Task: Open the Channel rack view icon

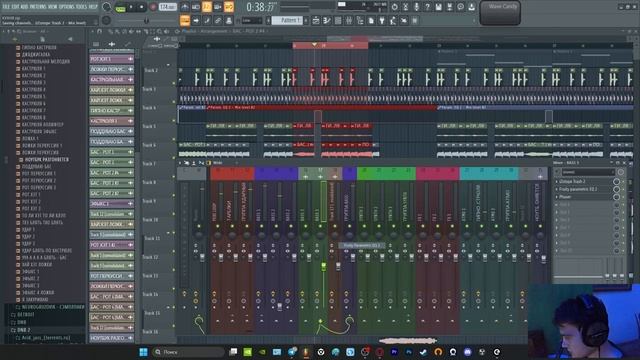Action: [x=338, y=20]
